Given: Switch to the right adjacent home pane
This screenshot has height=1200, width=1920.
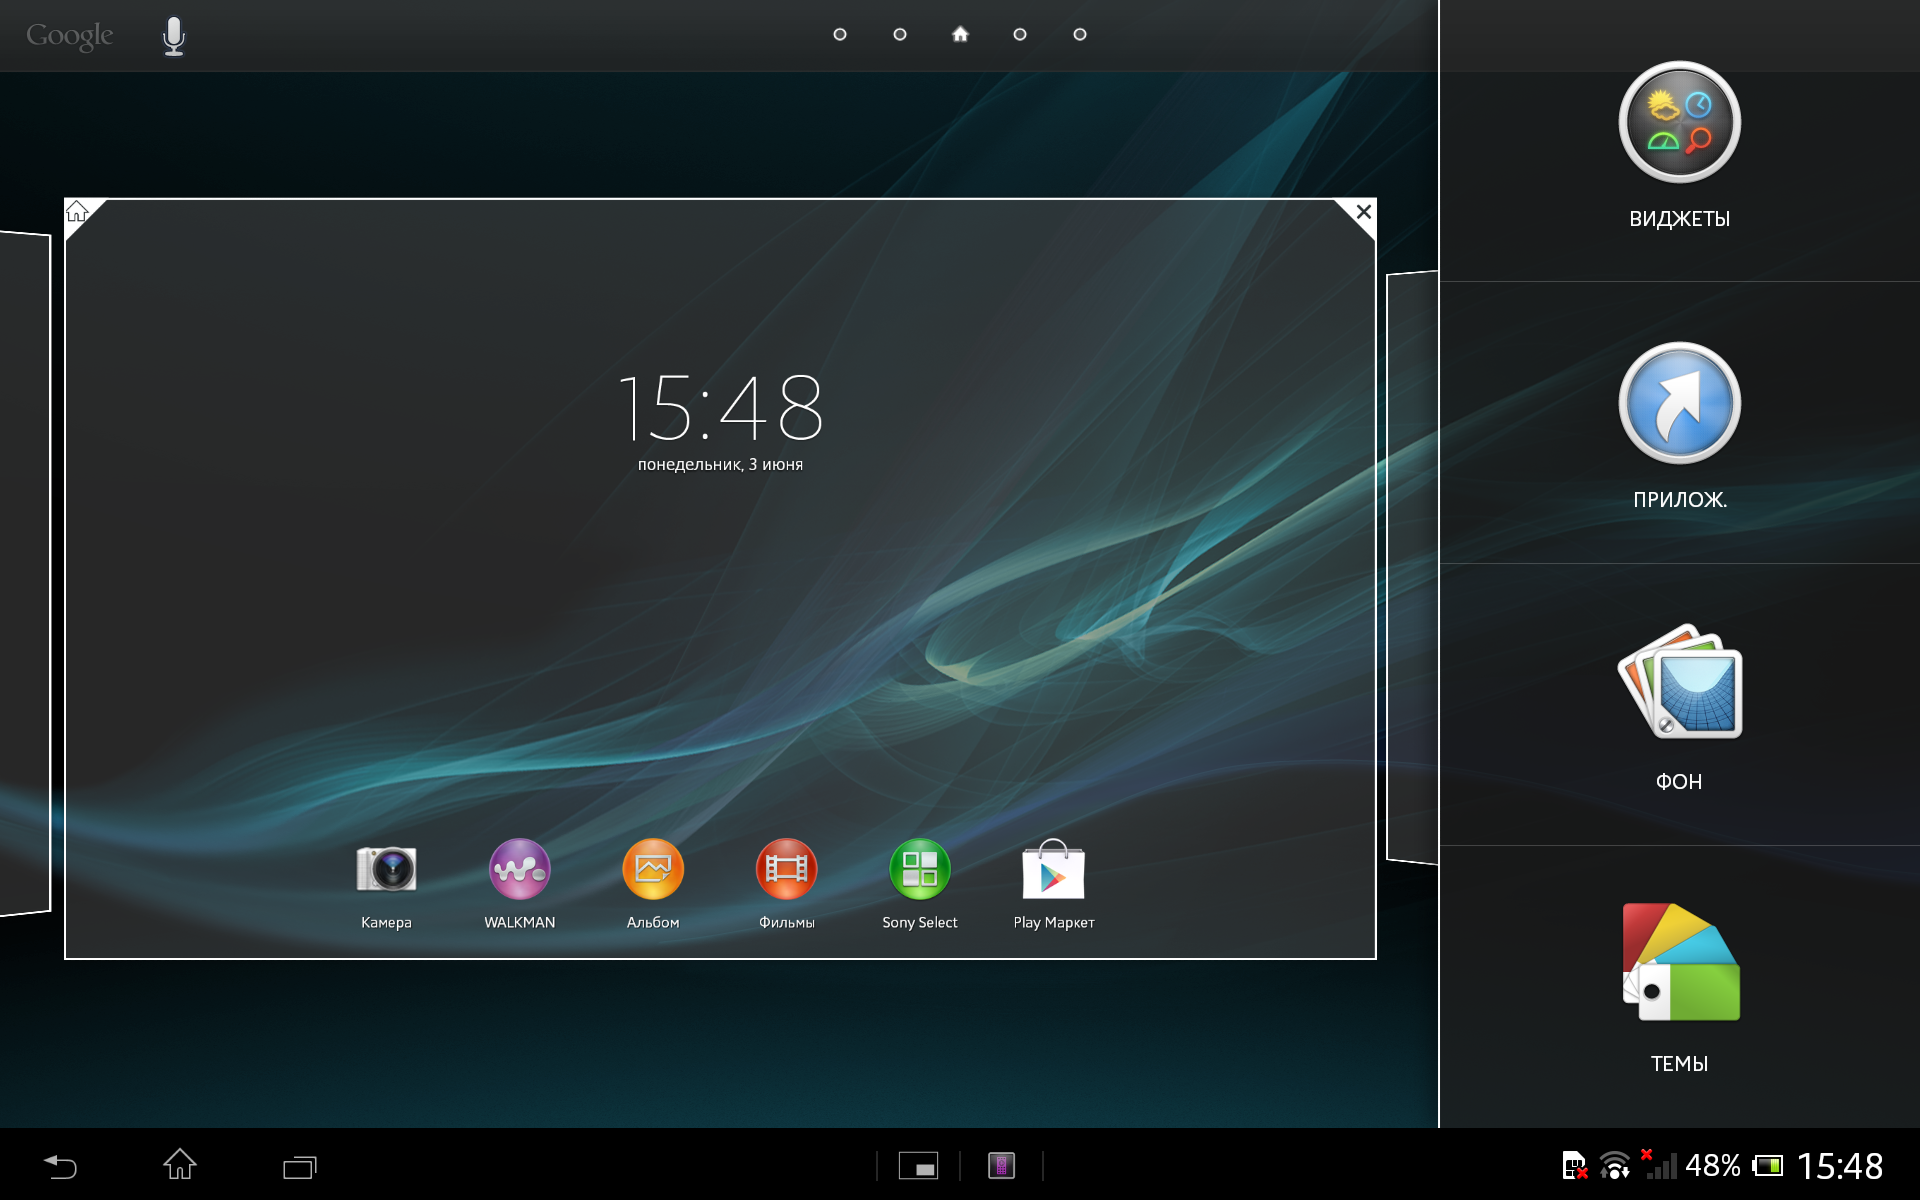Looking at the screenshot, I should 1412,567.
